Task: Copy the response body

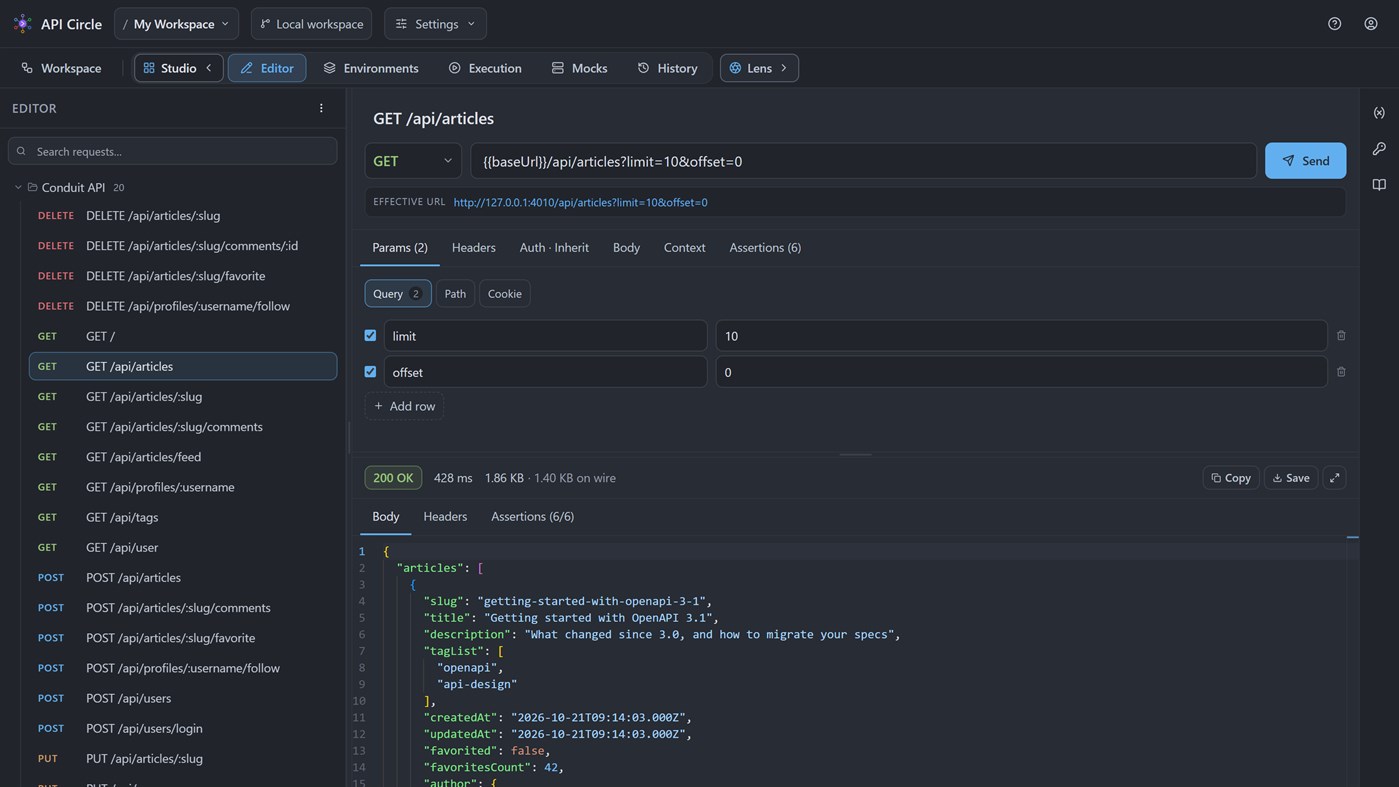Action: (1230, 478)
